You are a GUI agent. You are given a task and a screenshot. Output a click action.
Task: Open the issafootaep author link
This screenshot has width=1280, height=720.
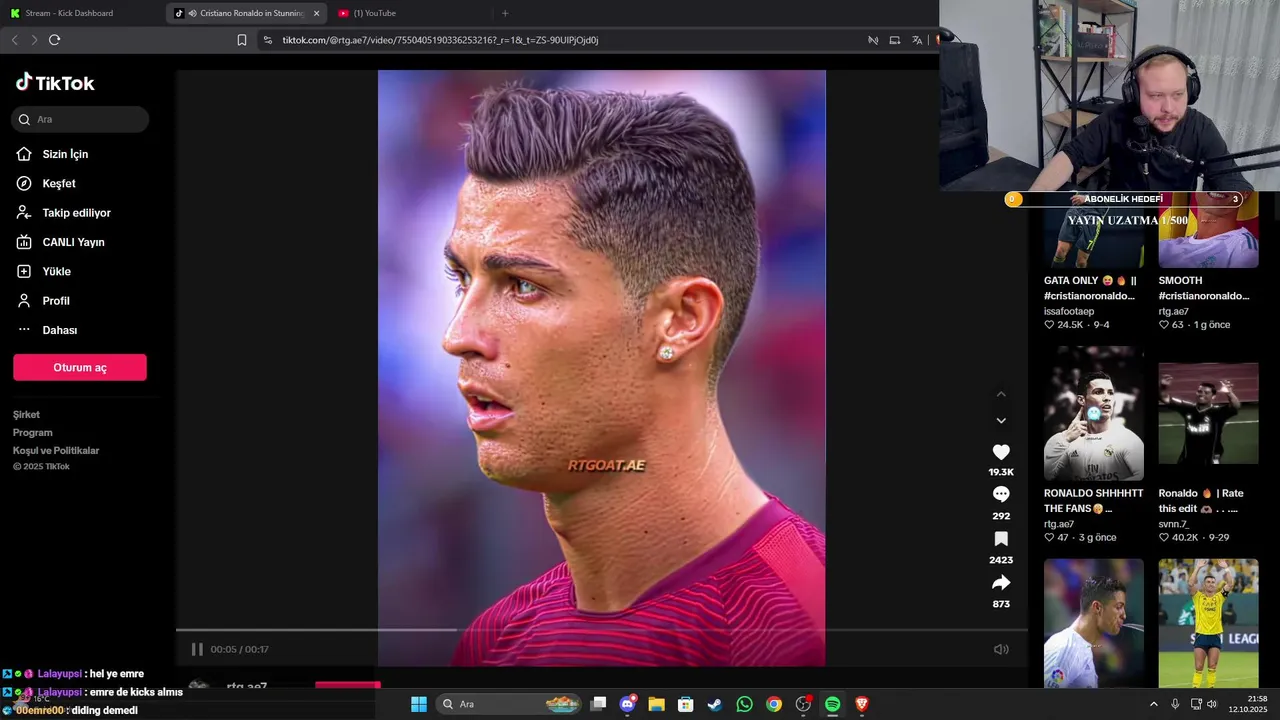1069,311
